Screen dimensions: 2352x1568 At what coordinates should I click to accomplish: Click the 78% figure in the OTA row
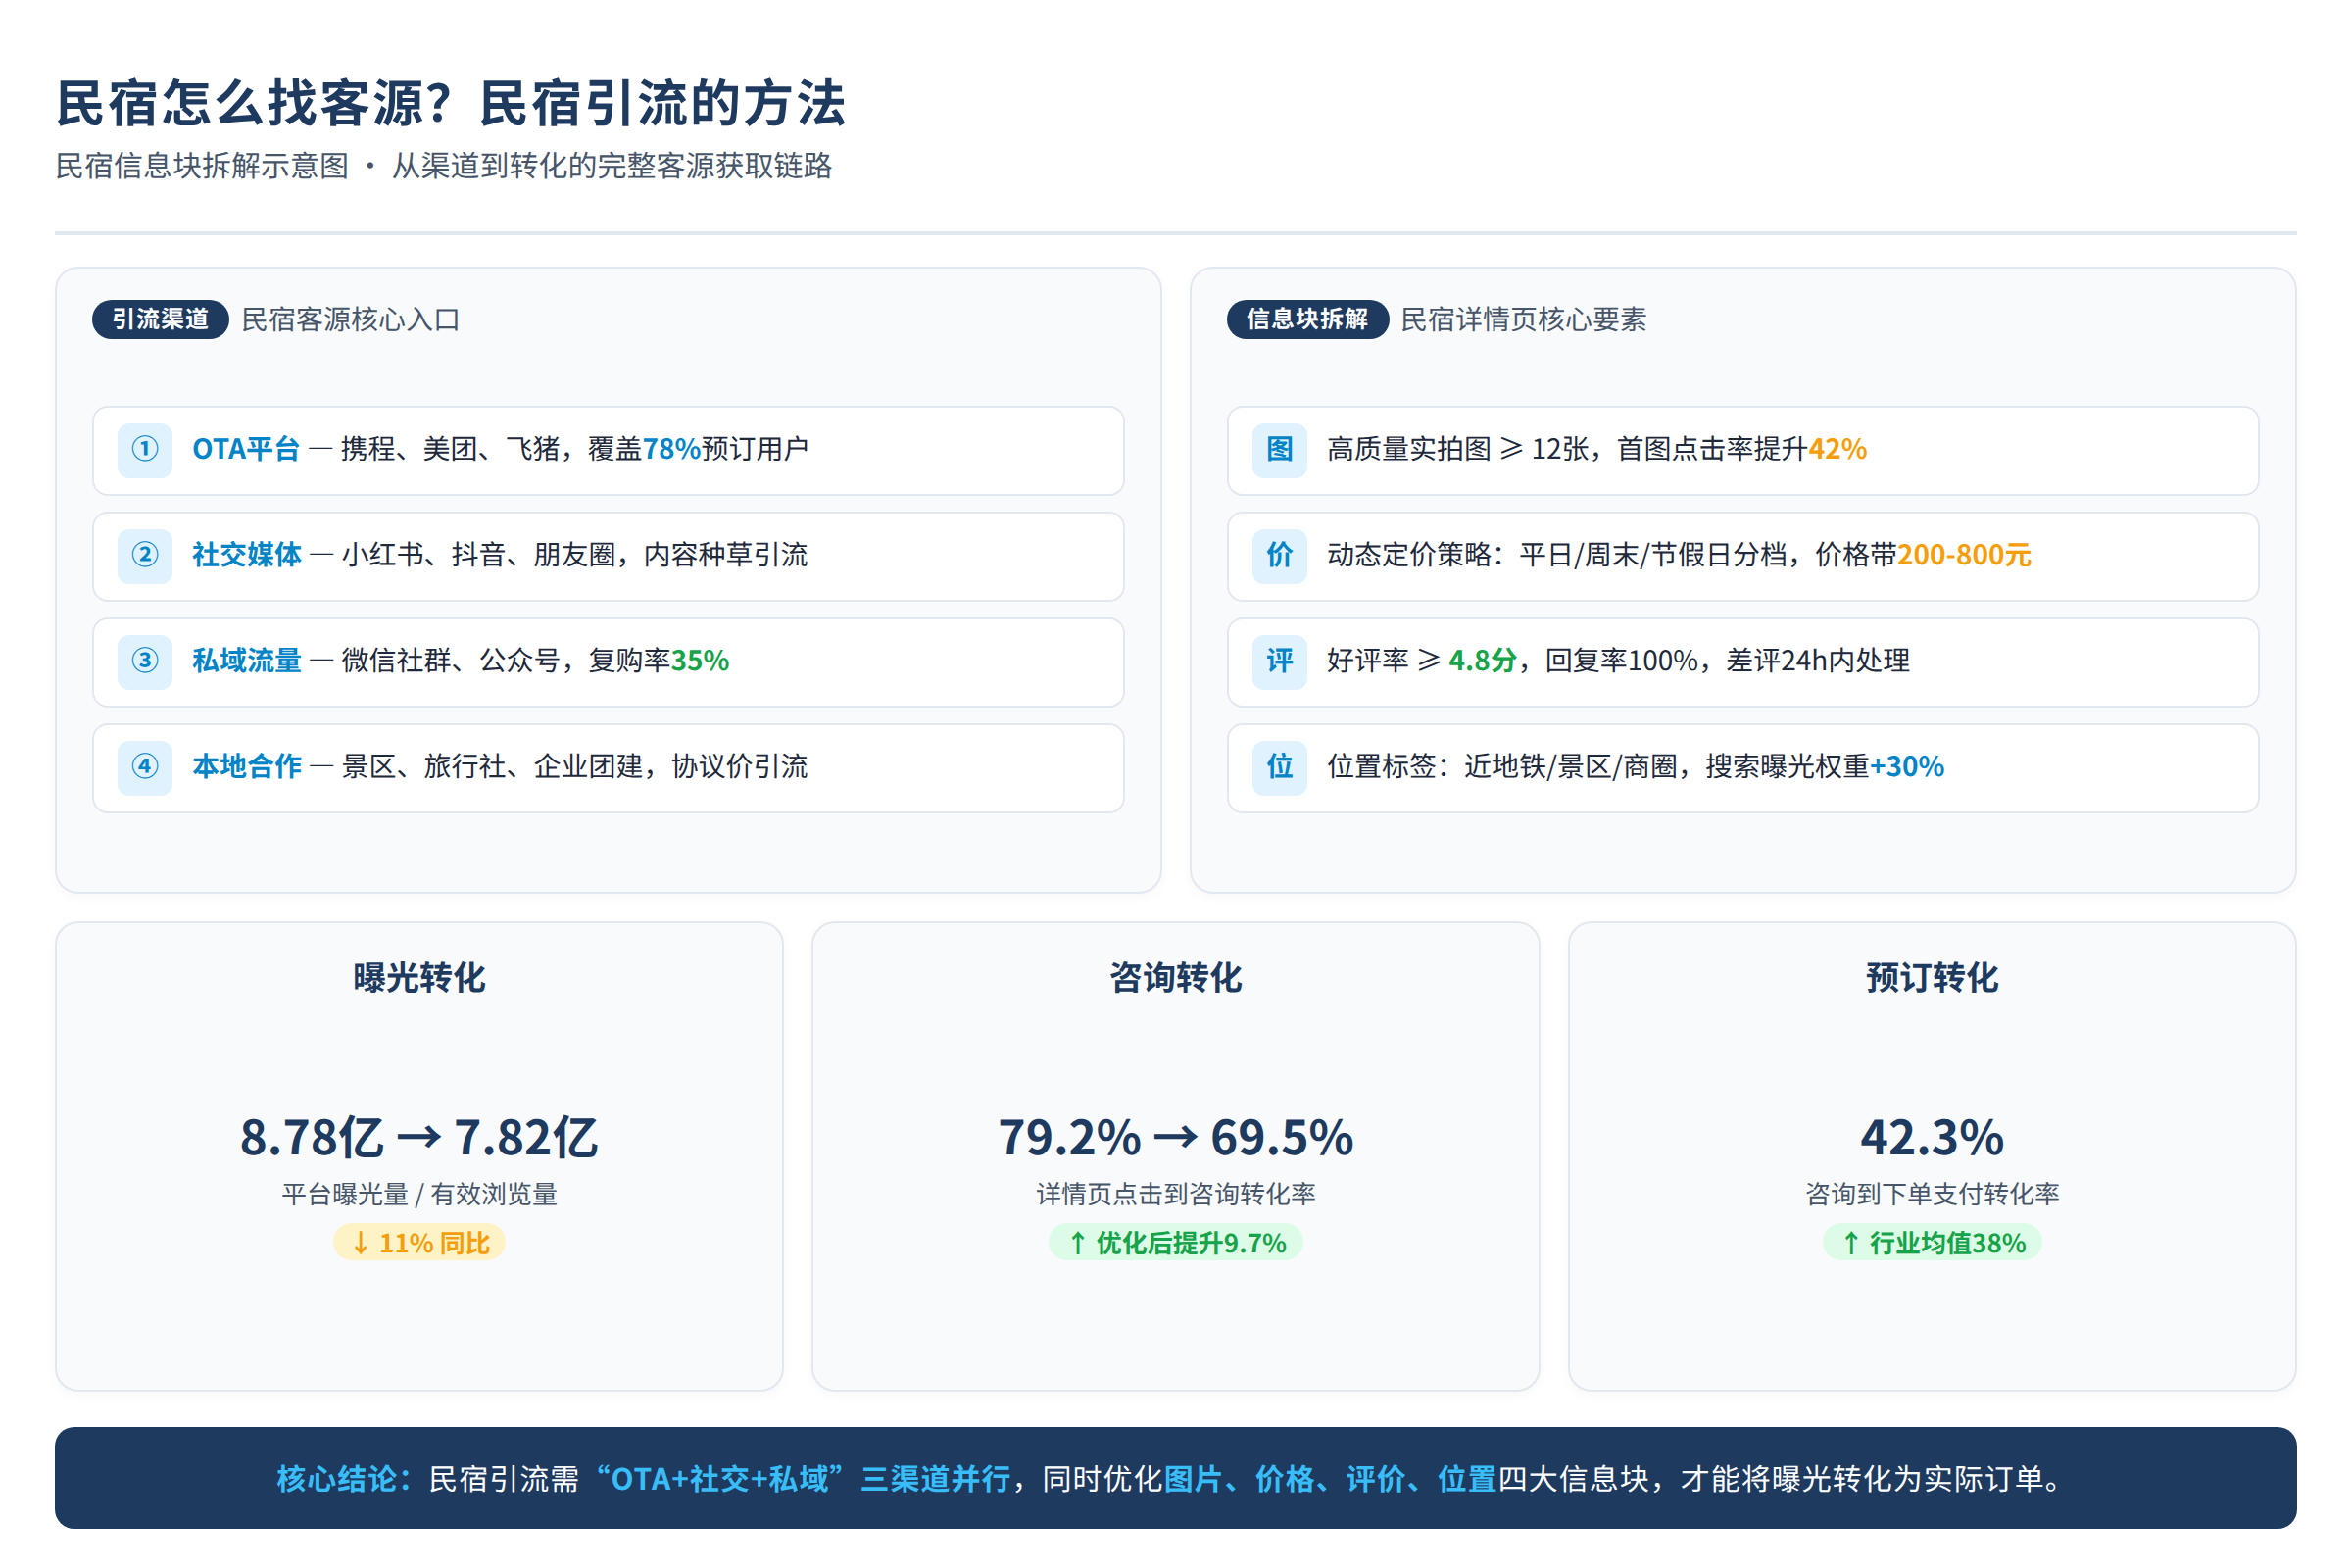point(671,449)
